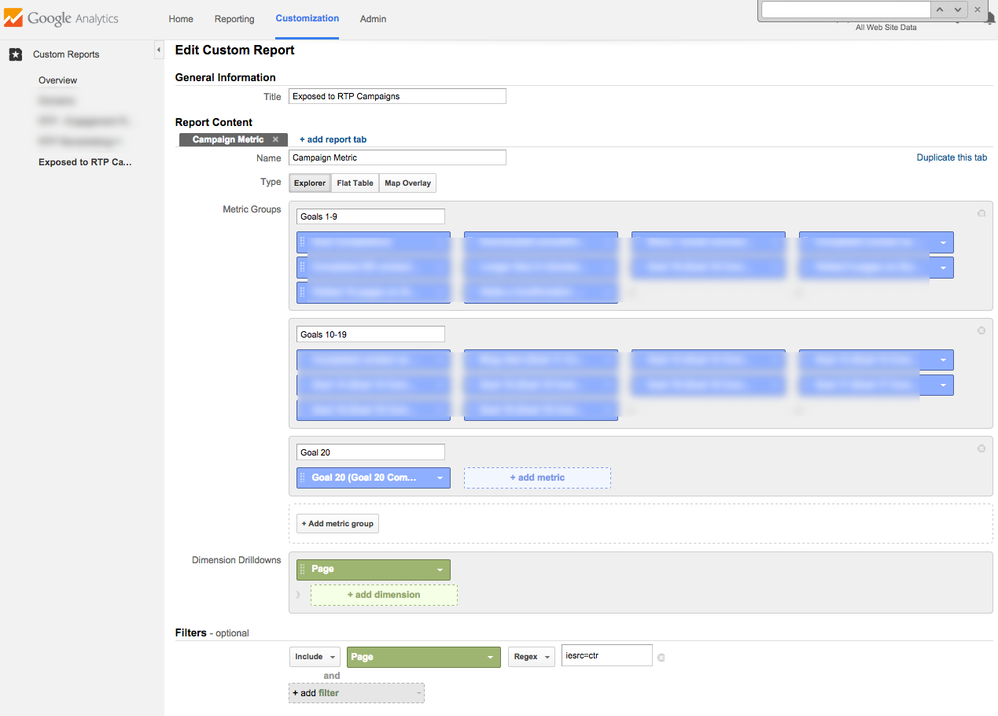Close the browser find bar
The height and width of the screenshot is (716, 998).
coord(977,9)
